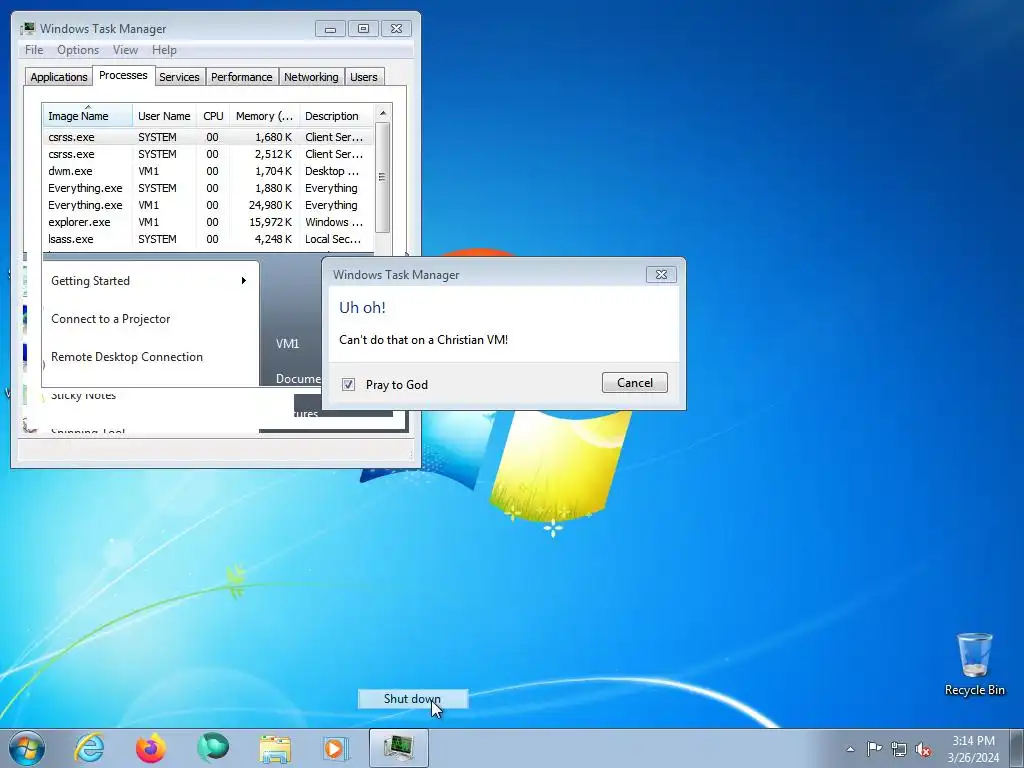
Task: Show hidden tray icons arrow
Action: coord(850,749)
